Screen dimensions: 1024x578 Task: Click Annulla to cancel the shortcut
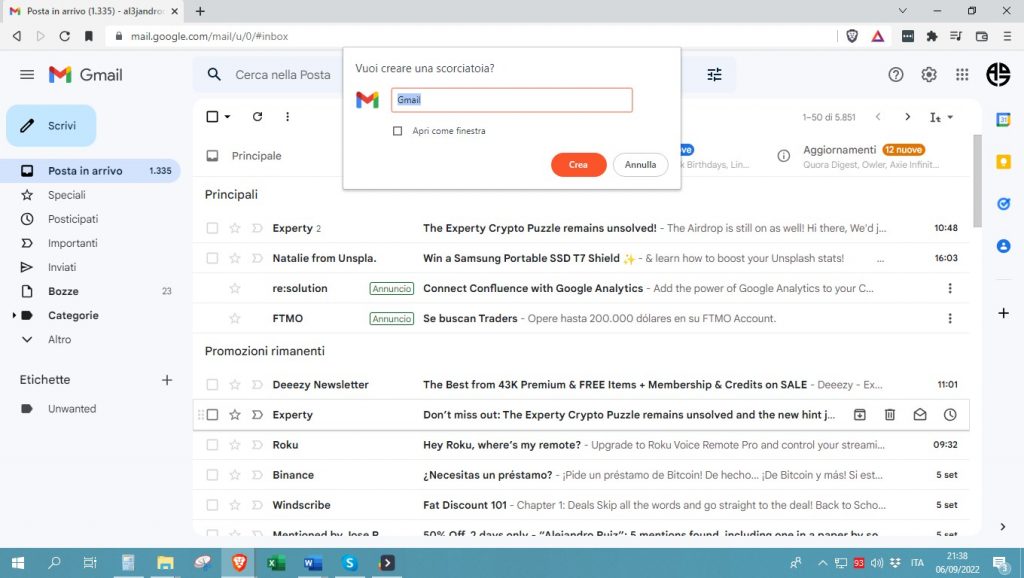(640, 165)
